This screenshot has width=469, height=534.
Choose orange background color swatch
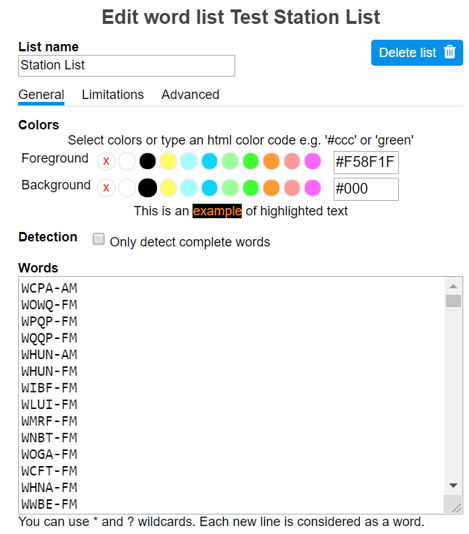coord(271,188)
